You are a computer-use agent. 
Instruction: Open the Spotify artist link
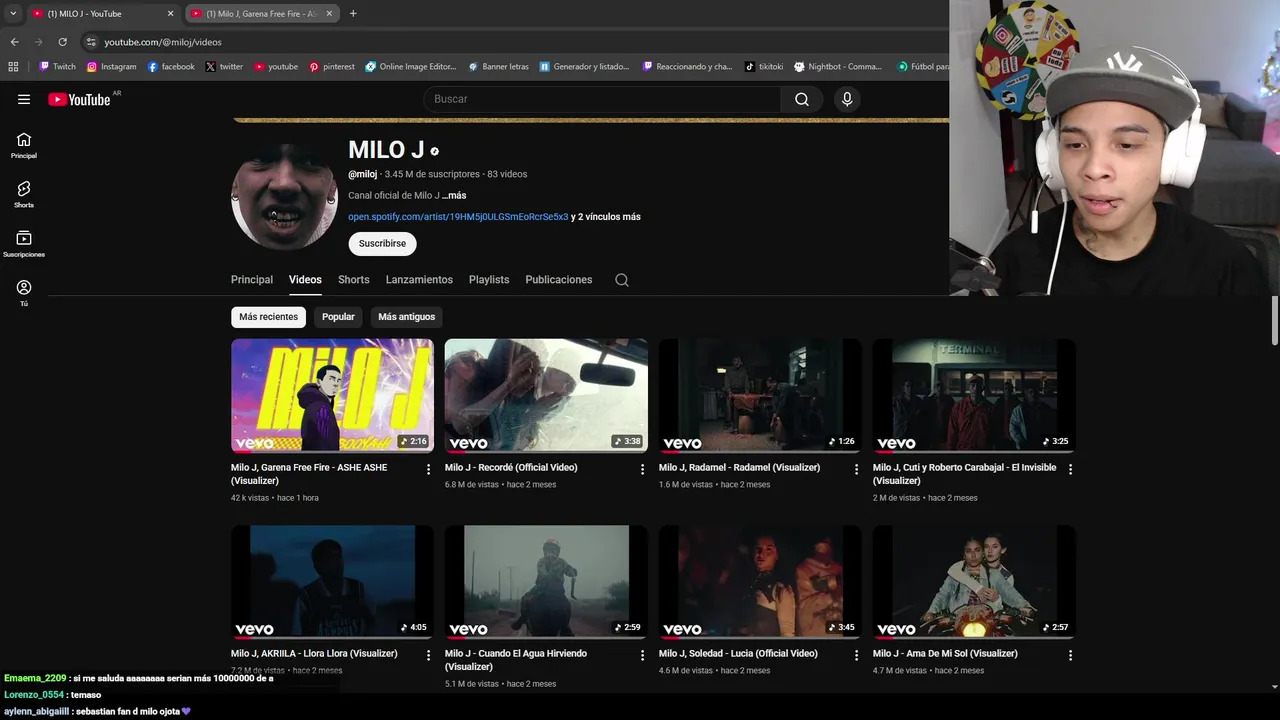458,217
